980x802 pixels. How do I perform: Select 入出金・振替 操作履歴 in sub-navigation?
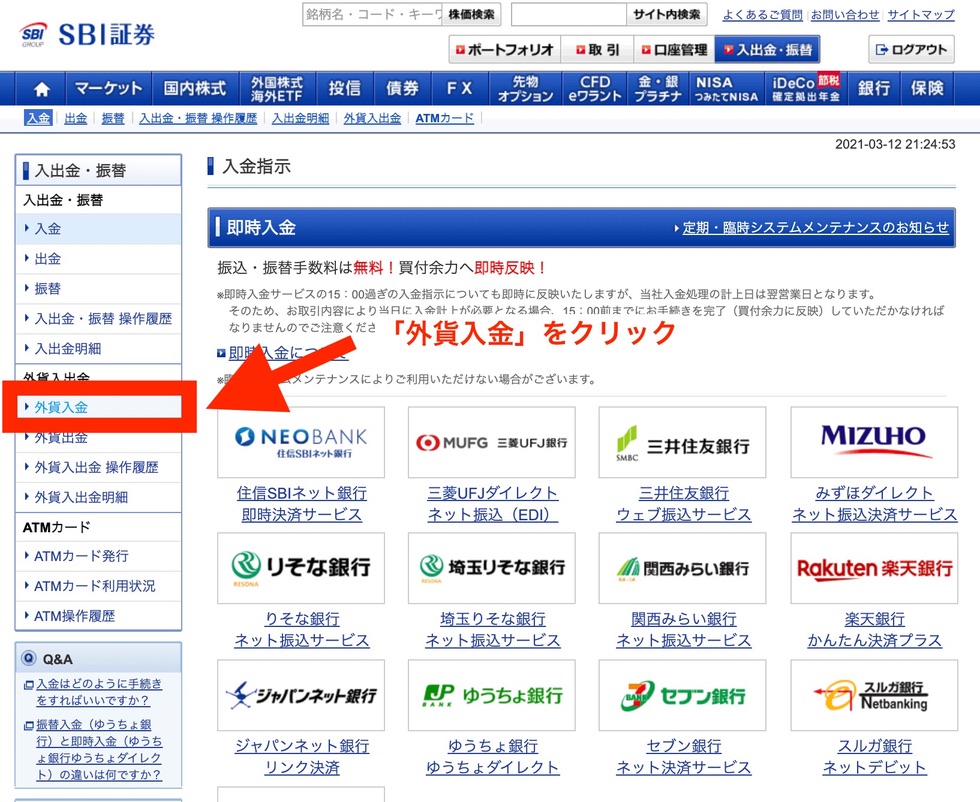[198, 118]
